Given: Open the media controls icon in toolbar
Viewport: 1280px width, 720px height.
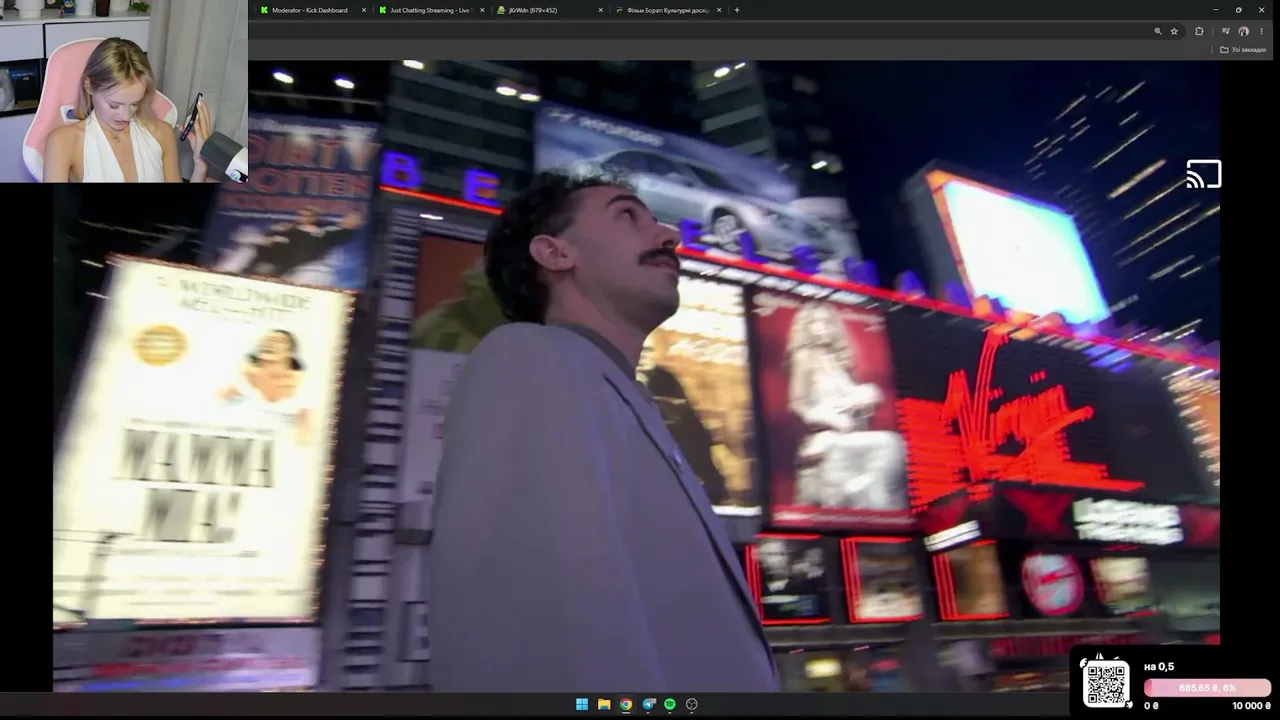Looking at the screenshot, I should pyautogui.click(x=1225, y=31).
